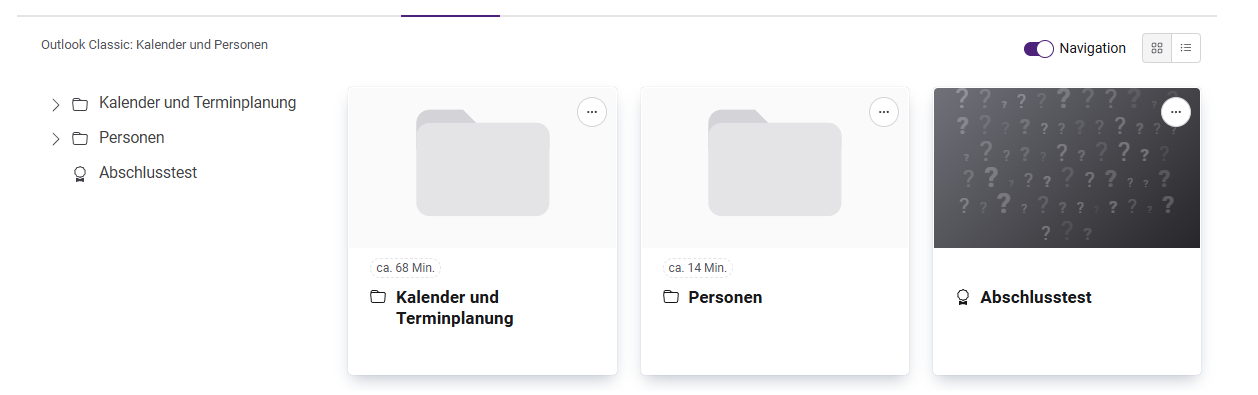Viewport: 1258px width, 395px height.
Task: Toggle the Navigation switch off
Action: [x=1039, y=49]
